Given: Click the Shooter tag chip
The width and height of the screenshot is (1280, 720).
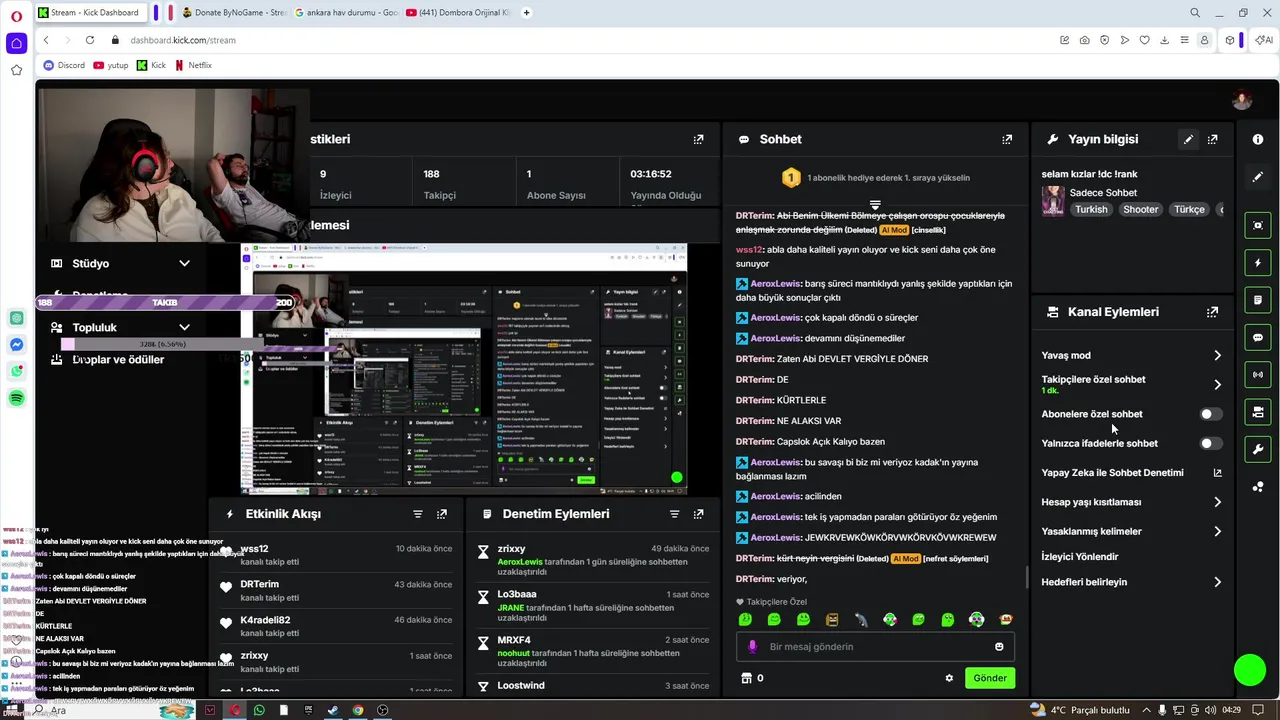Looking at the screenshot, I should pos(1140,210).
